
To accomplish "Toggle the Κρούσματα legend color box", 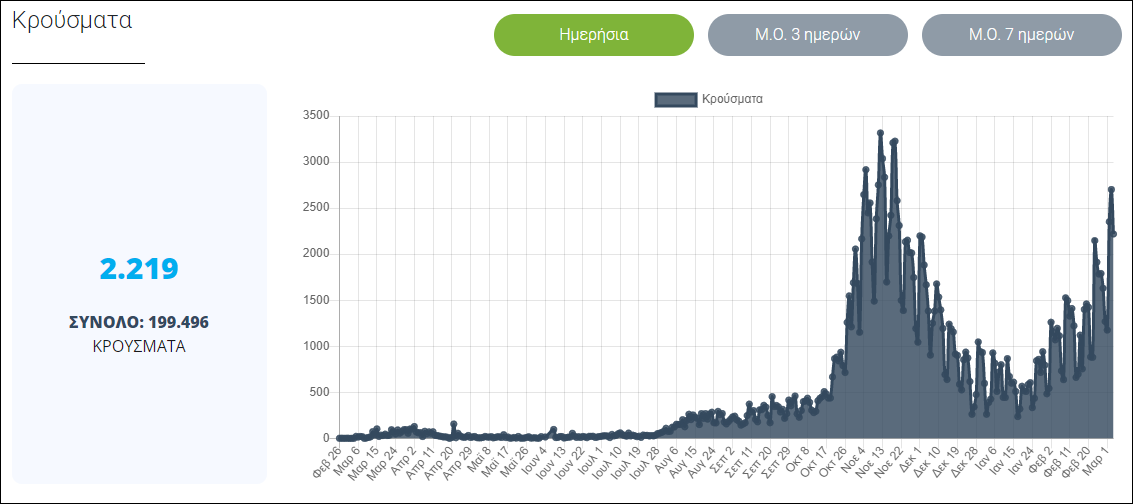I will (675, 99).
